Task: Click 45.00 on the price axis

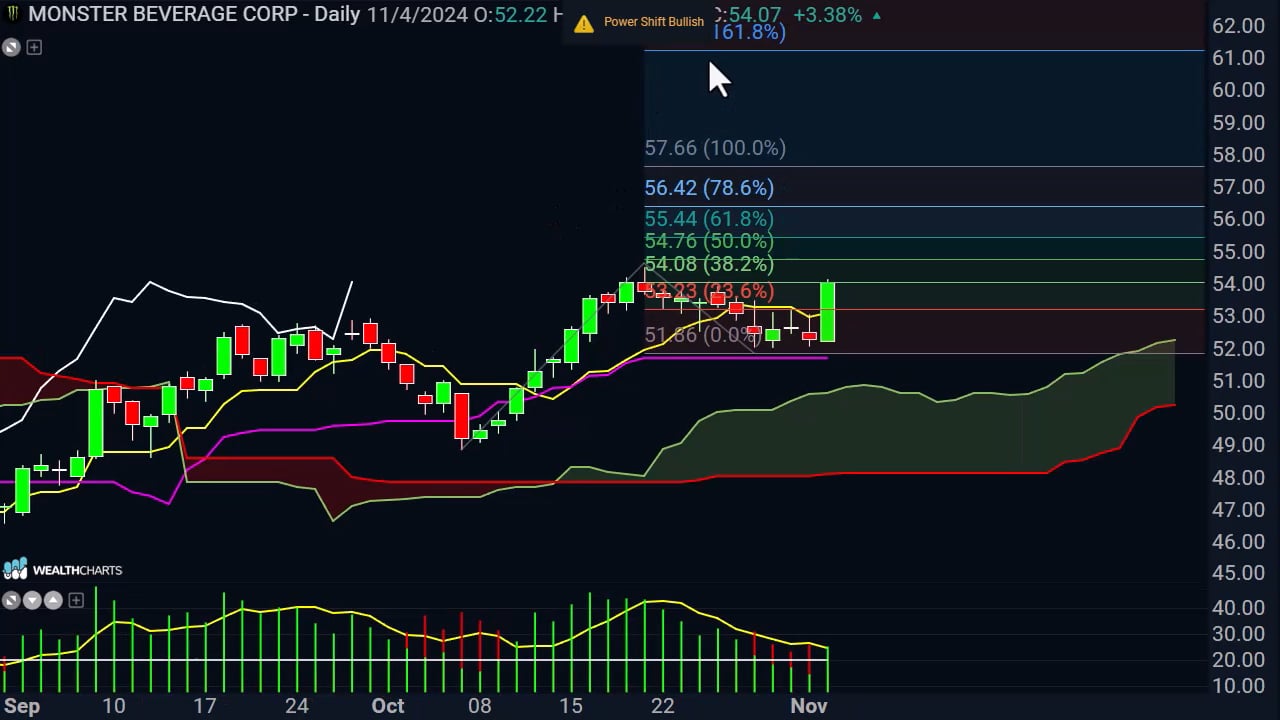Action: (x=1238, y=573)
